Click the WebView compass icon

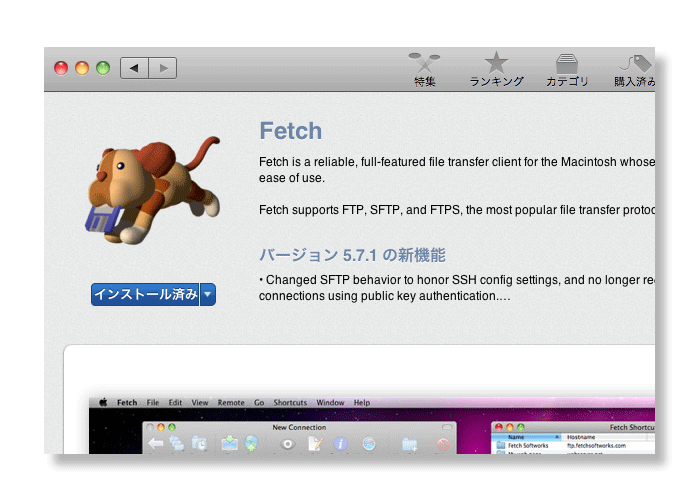[369, 444]
